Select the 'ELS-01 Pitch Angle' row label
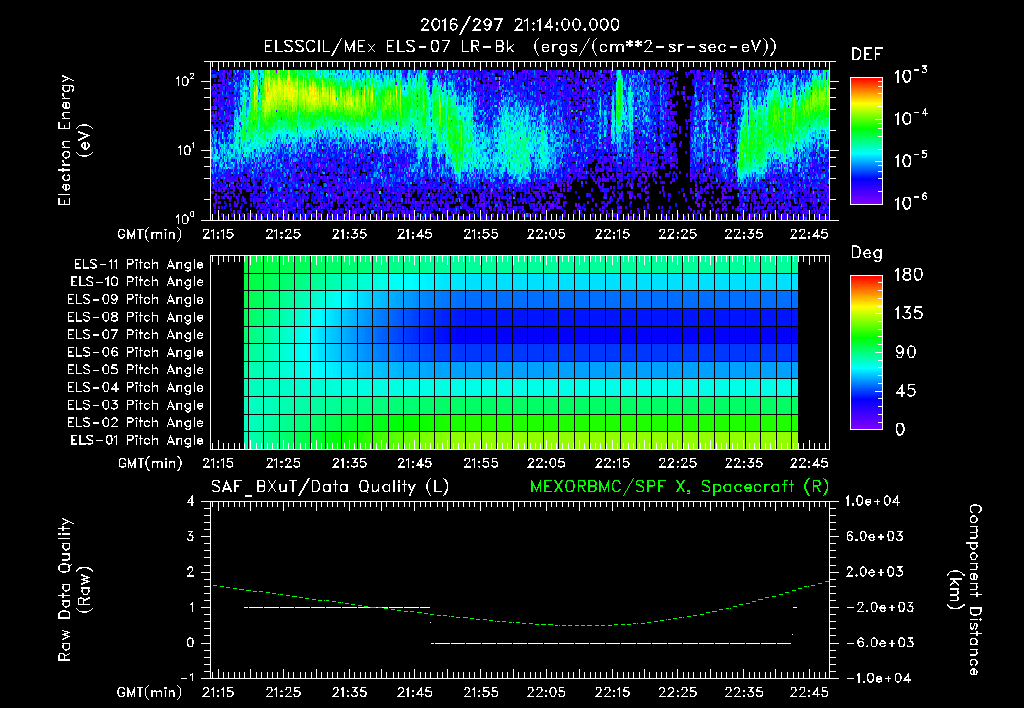Viewport: 1024px width, 708px height. (x=137, y=440)
